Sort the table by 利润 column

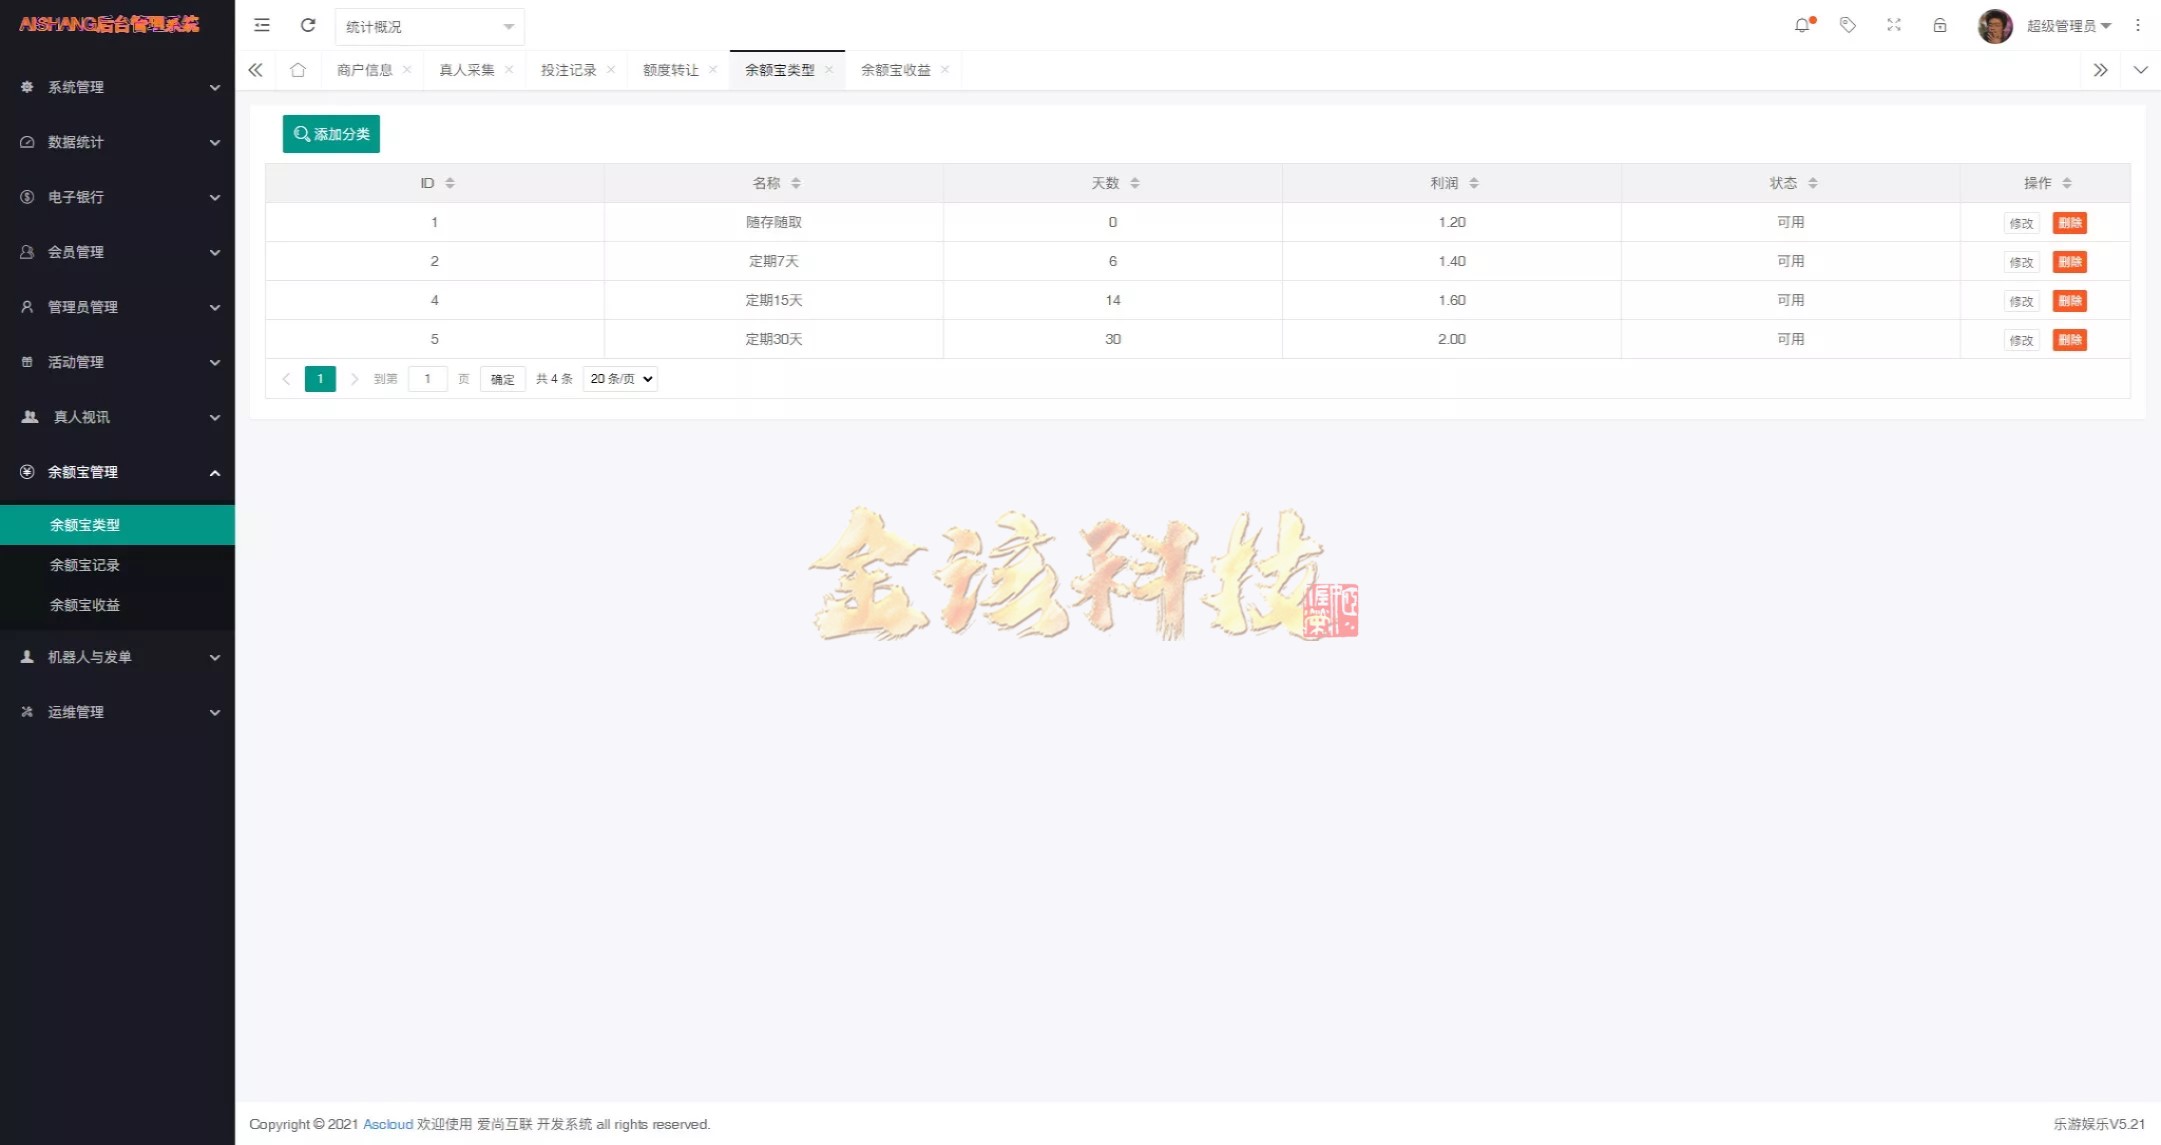(x=1451, y=183)
